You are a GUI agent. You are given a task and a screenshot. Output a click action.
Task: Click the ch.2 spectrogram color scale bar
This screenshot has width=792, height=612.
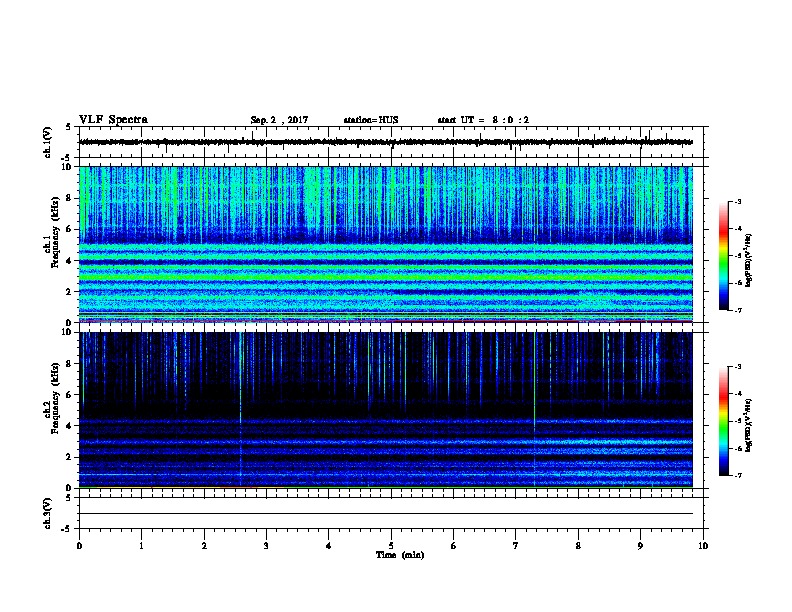tap(723, 421)
